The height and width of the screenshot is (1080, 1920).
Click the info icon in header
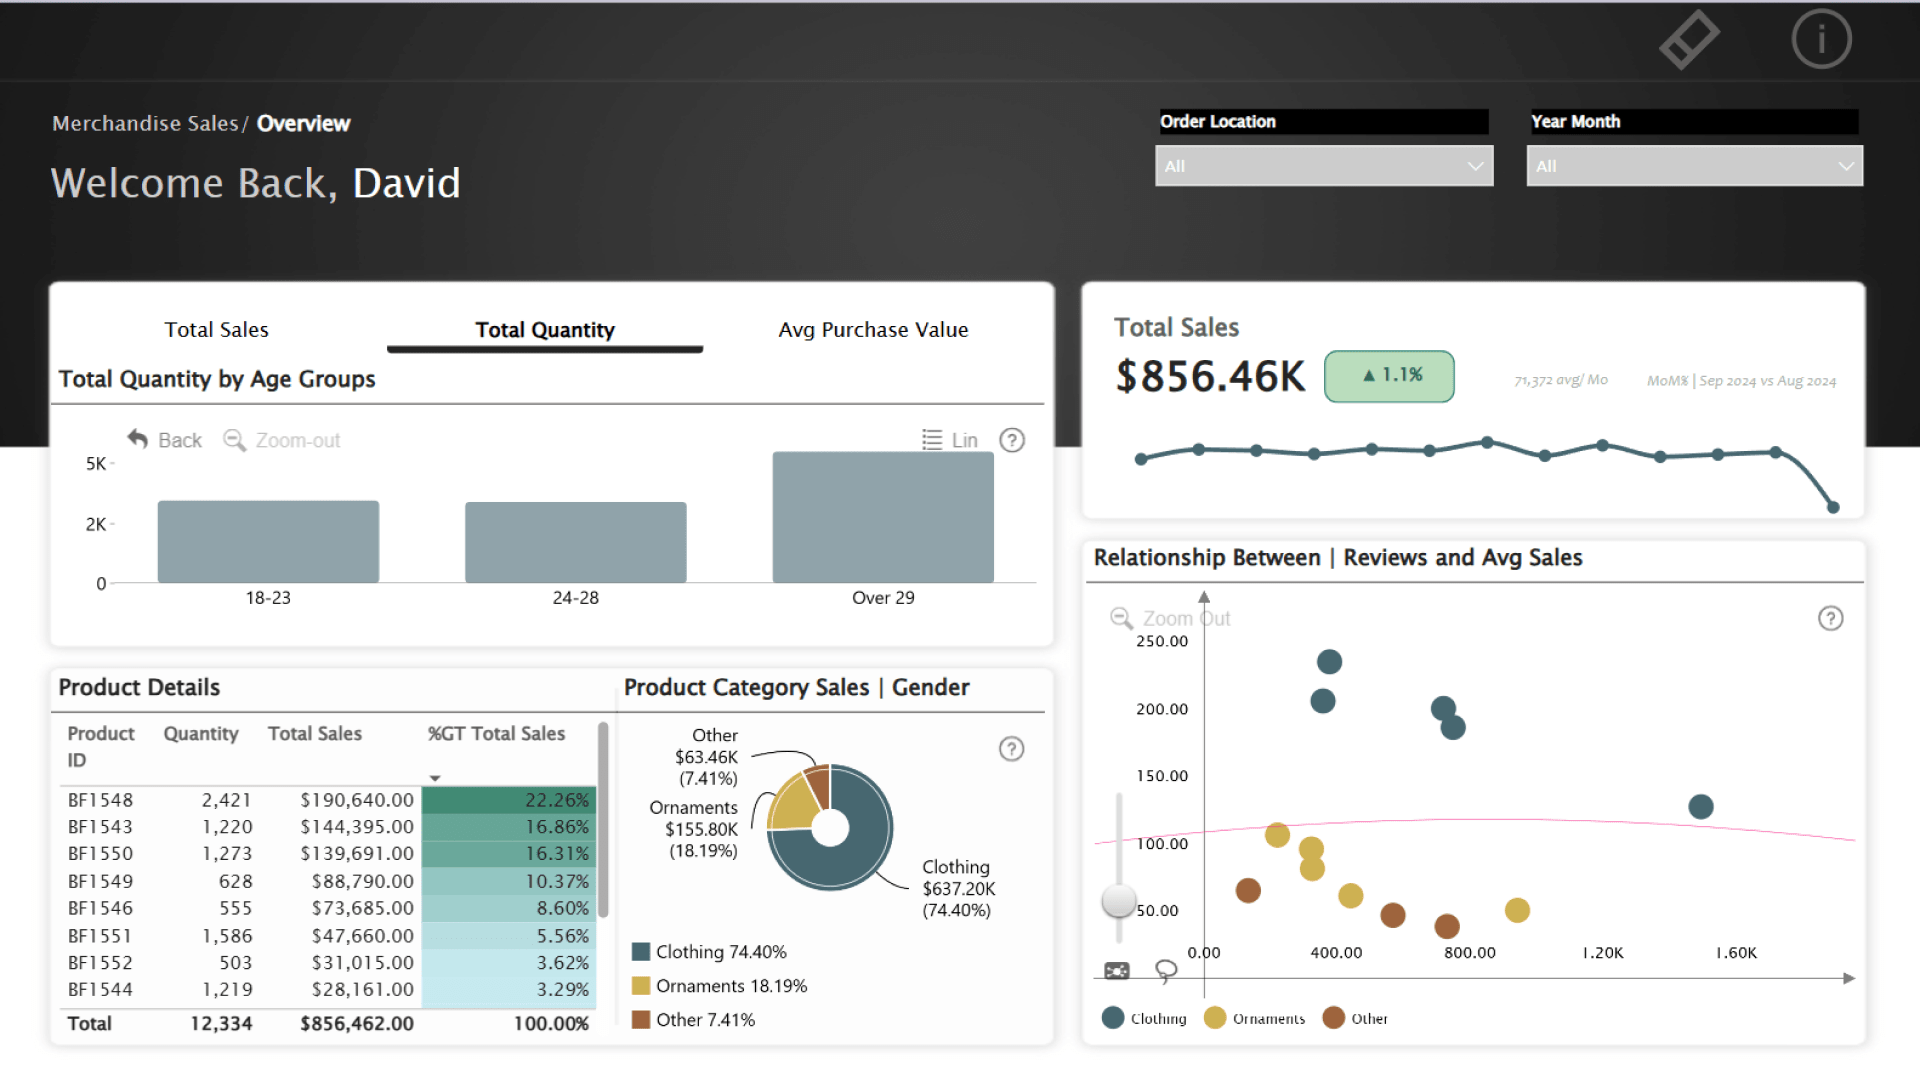[1821, 40]
